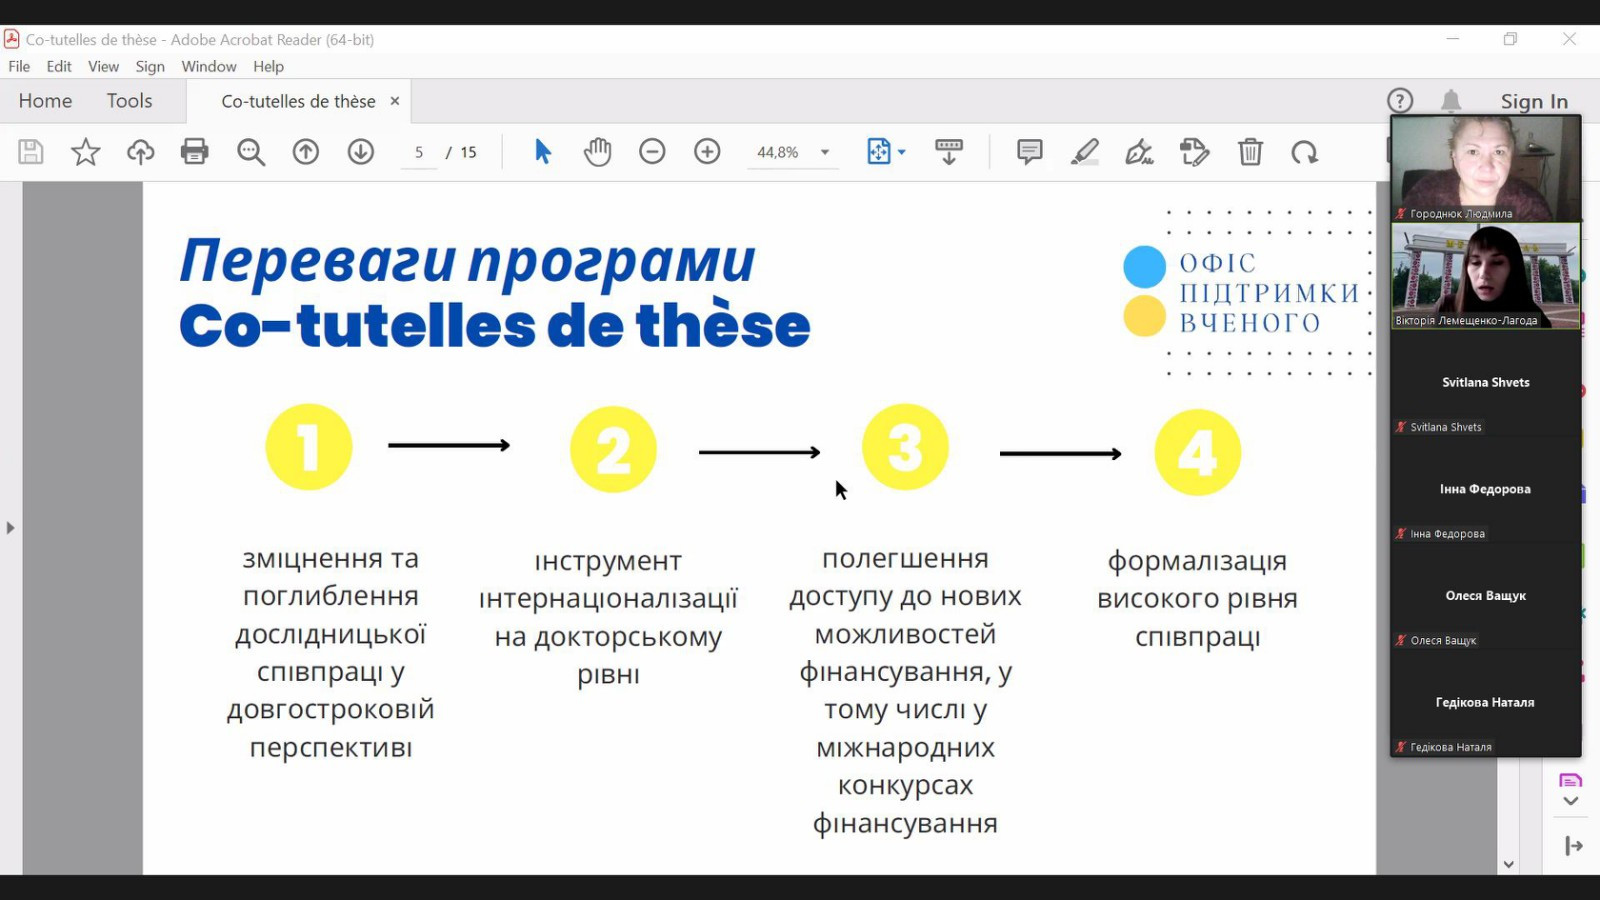
Task: Select the arrow selection tool
Action: point(543,152)
